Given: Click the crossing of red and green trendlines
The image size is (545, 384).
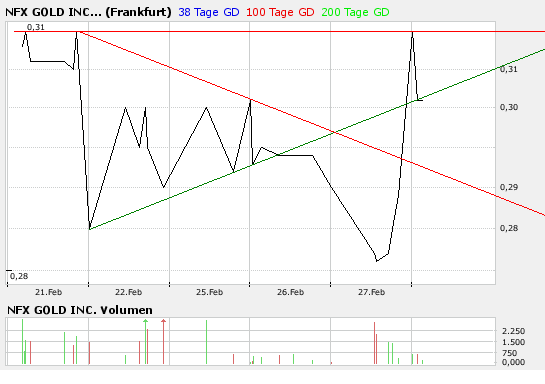Looking at the screenshot, I should click(x=334, y=132).
